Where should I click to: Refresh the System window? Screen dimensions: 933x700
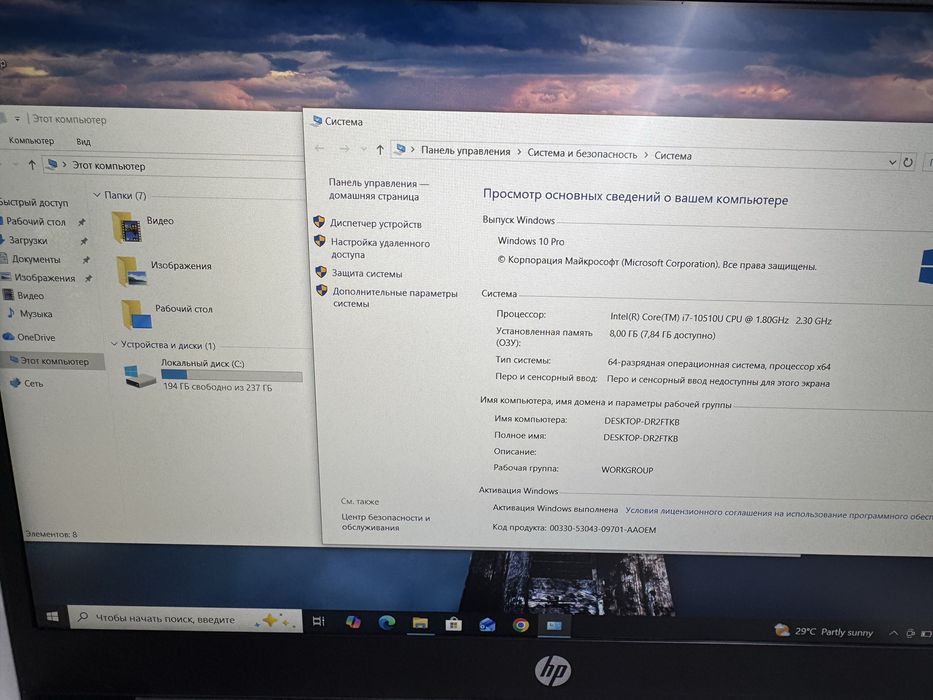click(908, 162)
